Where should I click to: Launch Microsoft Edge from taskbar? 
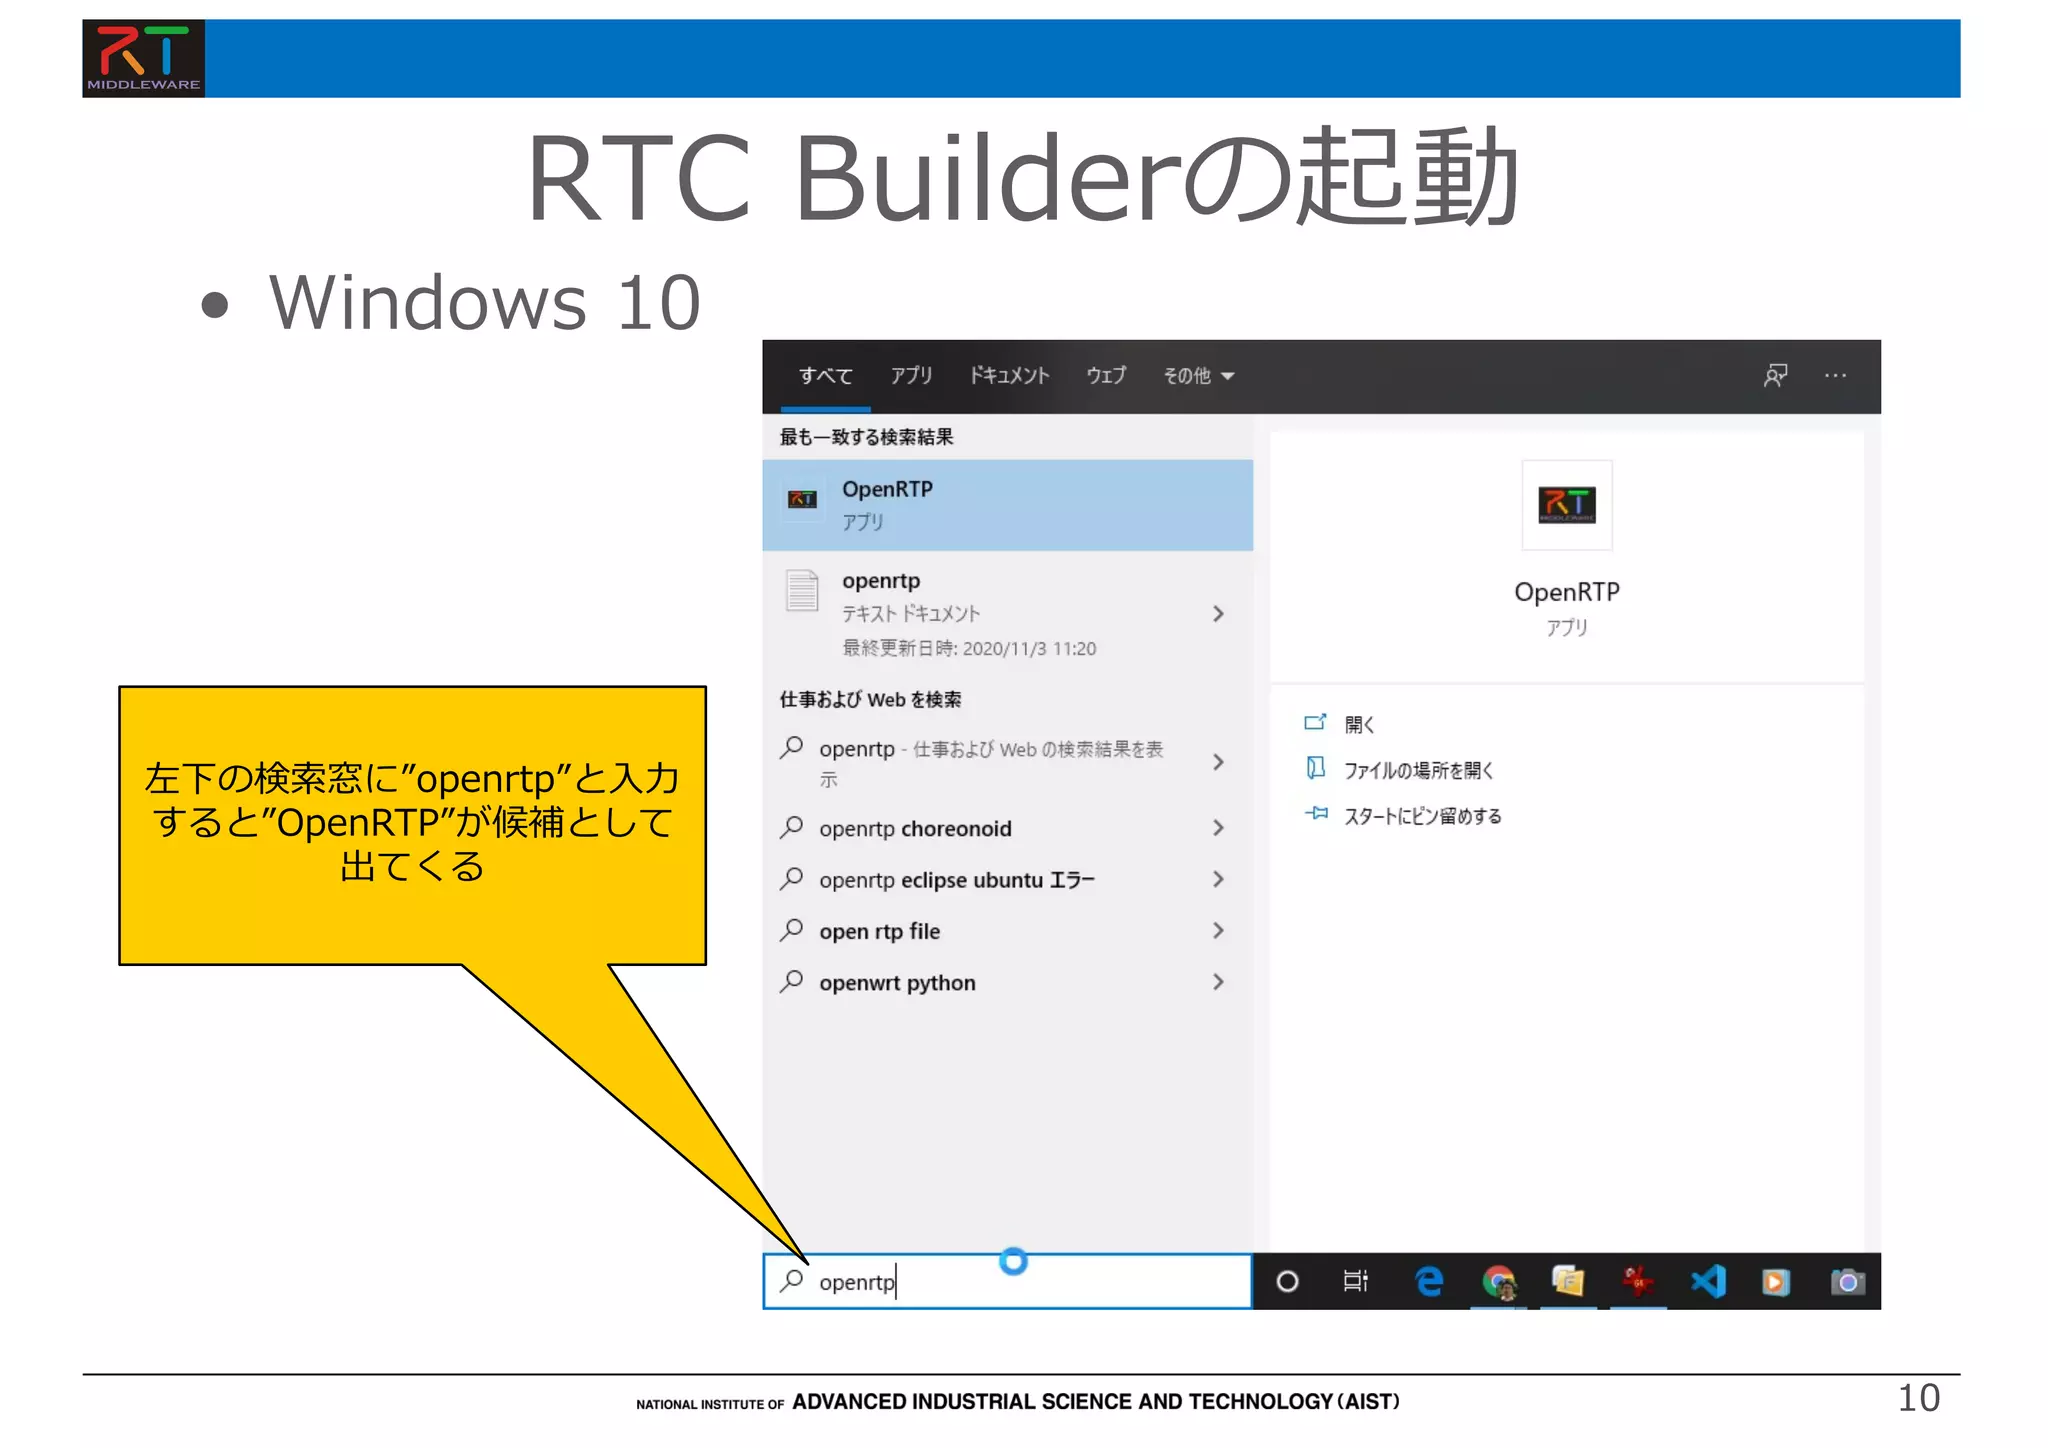point(1429,1282)
